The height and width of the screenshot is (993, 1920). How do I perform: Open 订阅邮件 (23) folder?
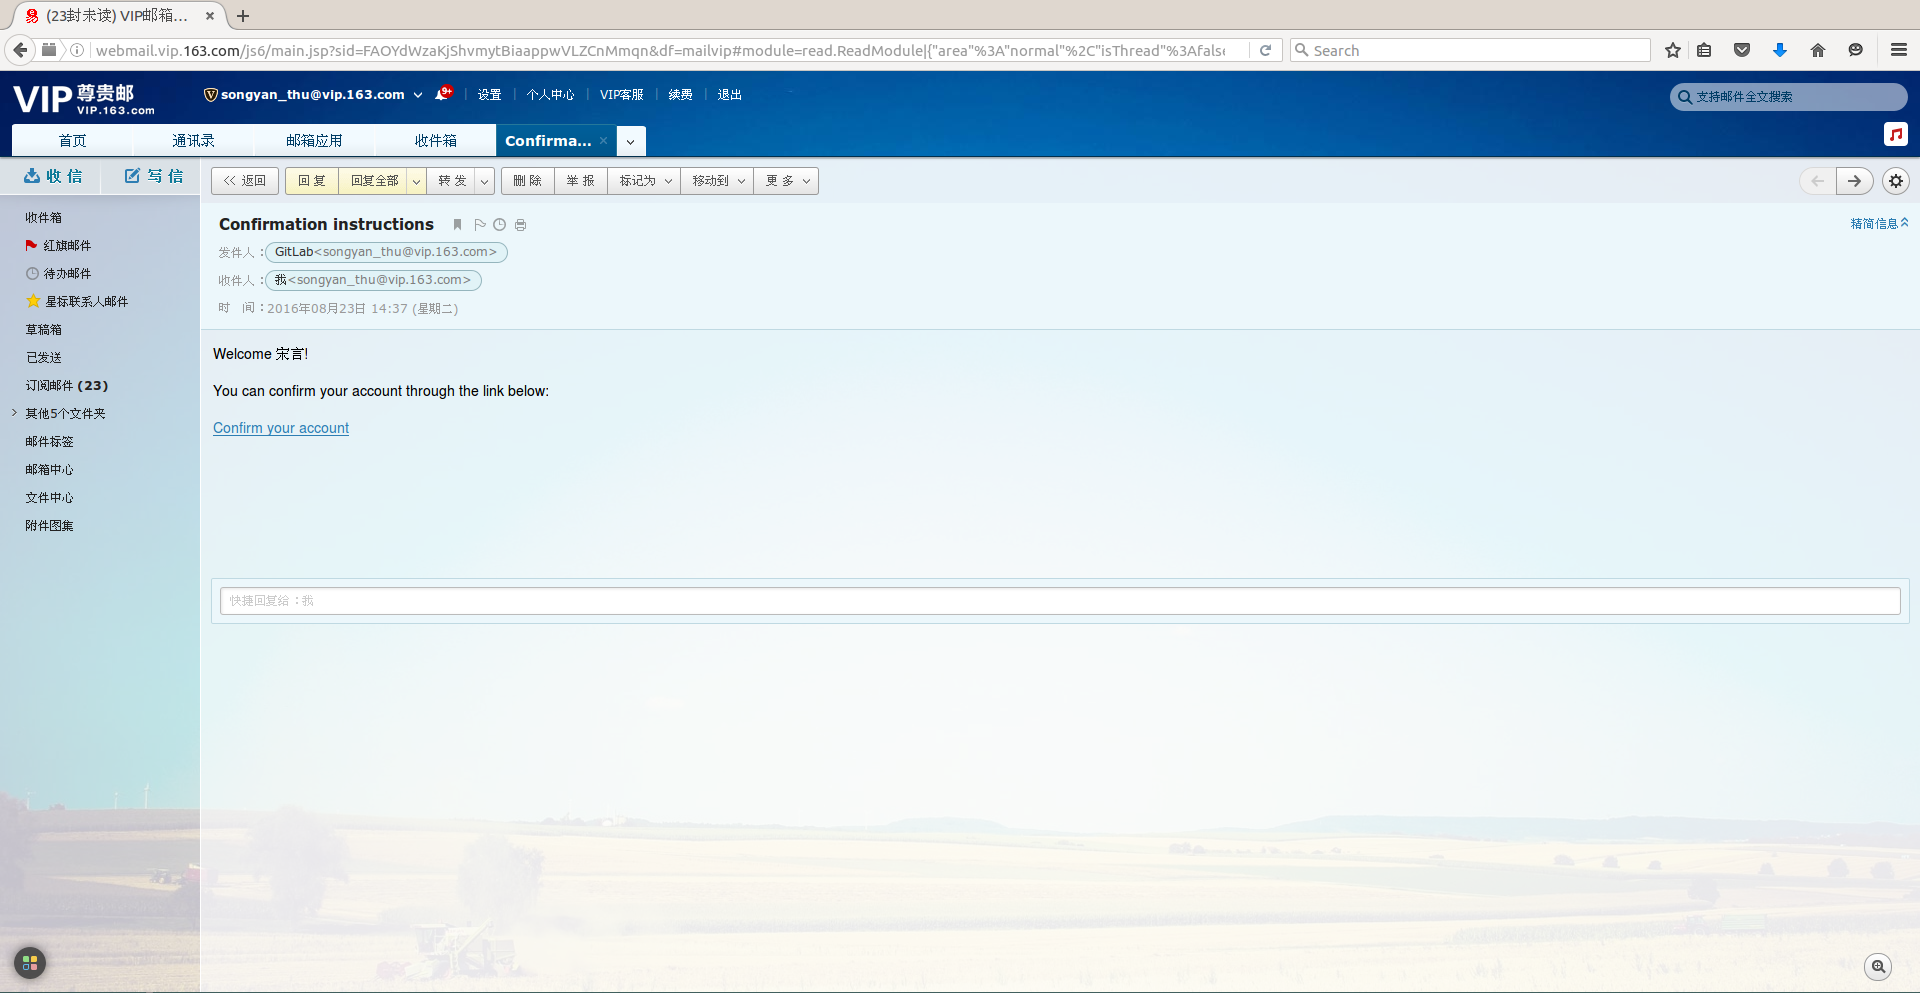click(x=67, y=385)
